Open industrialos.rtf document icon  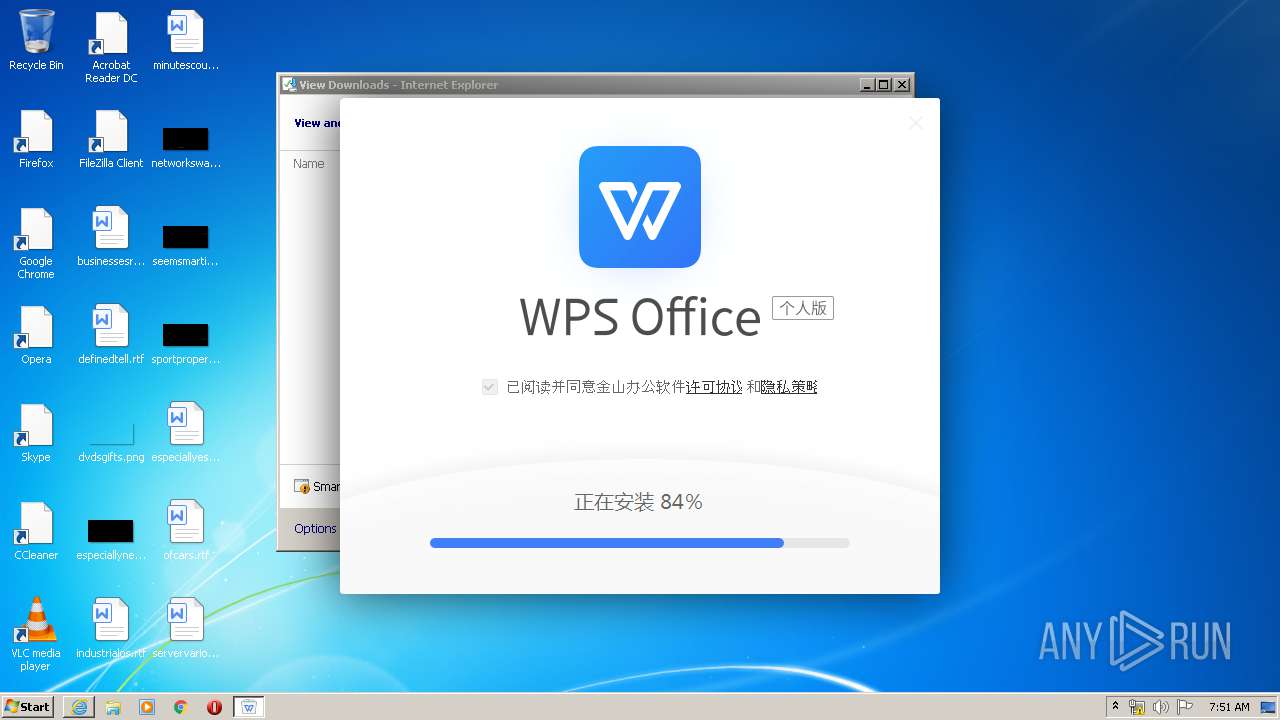[110, 629]
